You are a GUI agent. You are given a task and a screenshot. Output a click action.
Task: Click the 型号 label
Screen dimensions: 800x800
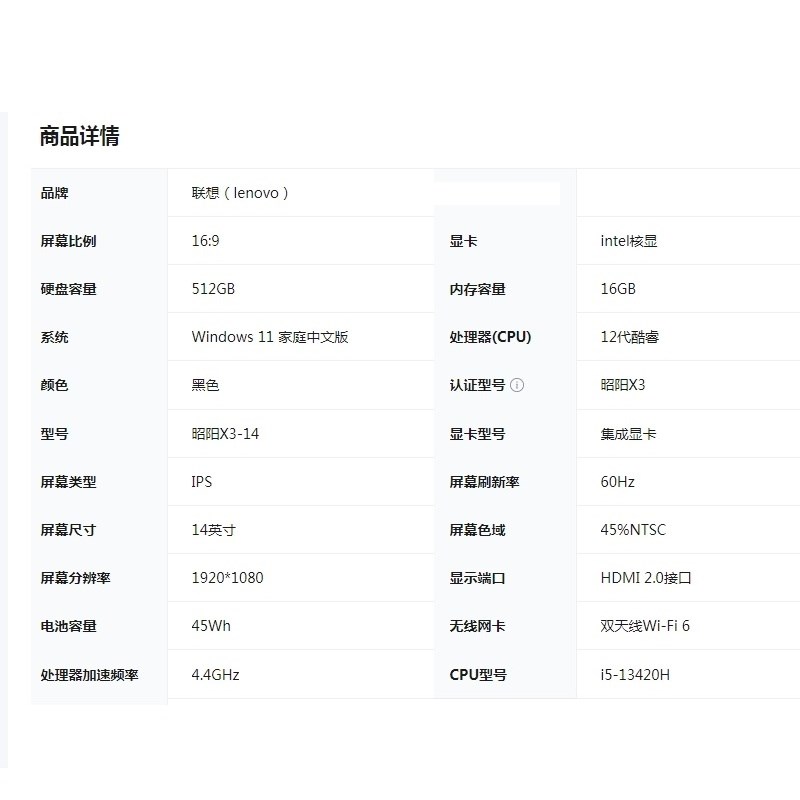click(55, 434)
